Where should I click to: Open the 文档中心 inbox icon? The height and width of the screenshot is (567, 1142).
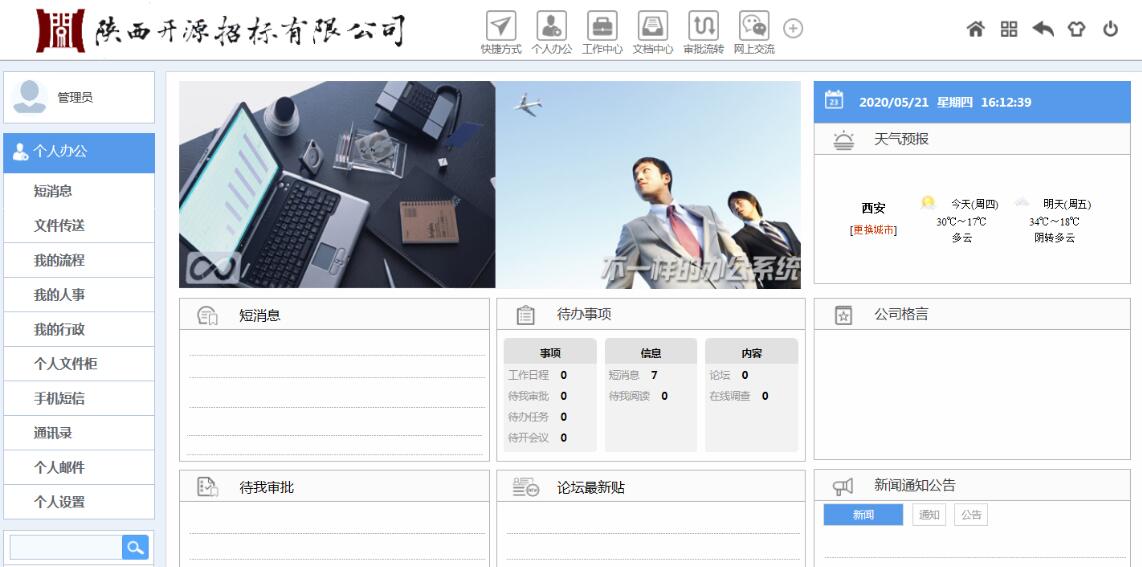tap(653, 26)
